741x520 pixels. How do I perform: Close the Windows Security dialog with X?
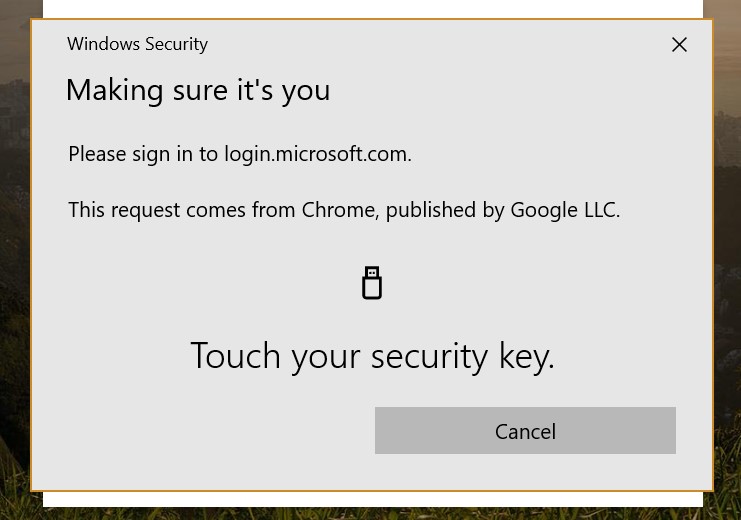(x=679, y=45)
